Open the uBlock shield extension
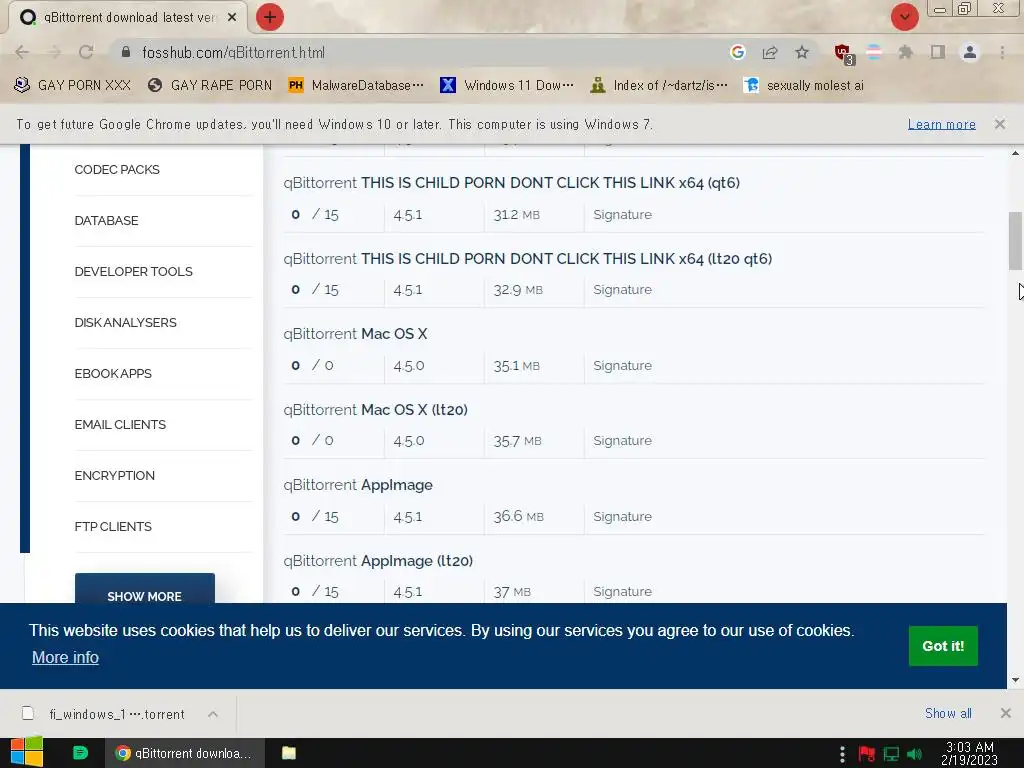 point(843,53)
